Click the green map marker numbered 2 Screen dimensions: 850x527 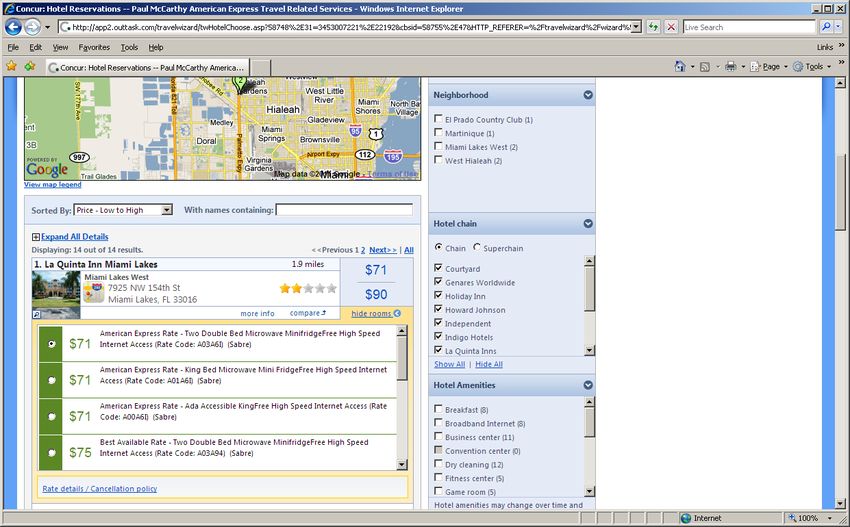239,82
